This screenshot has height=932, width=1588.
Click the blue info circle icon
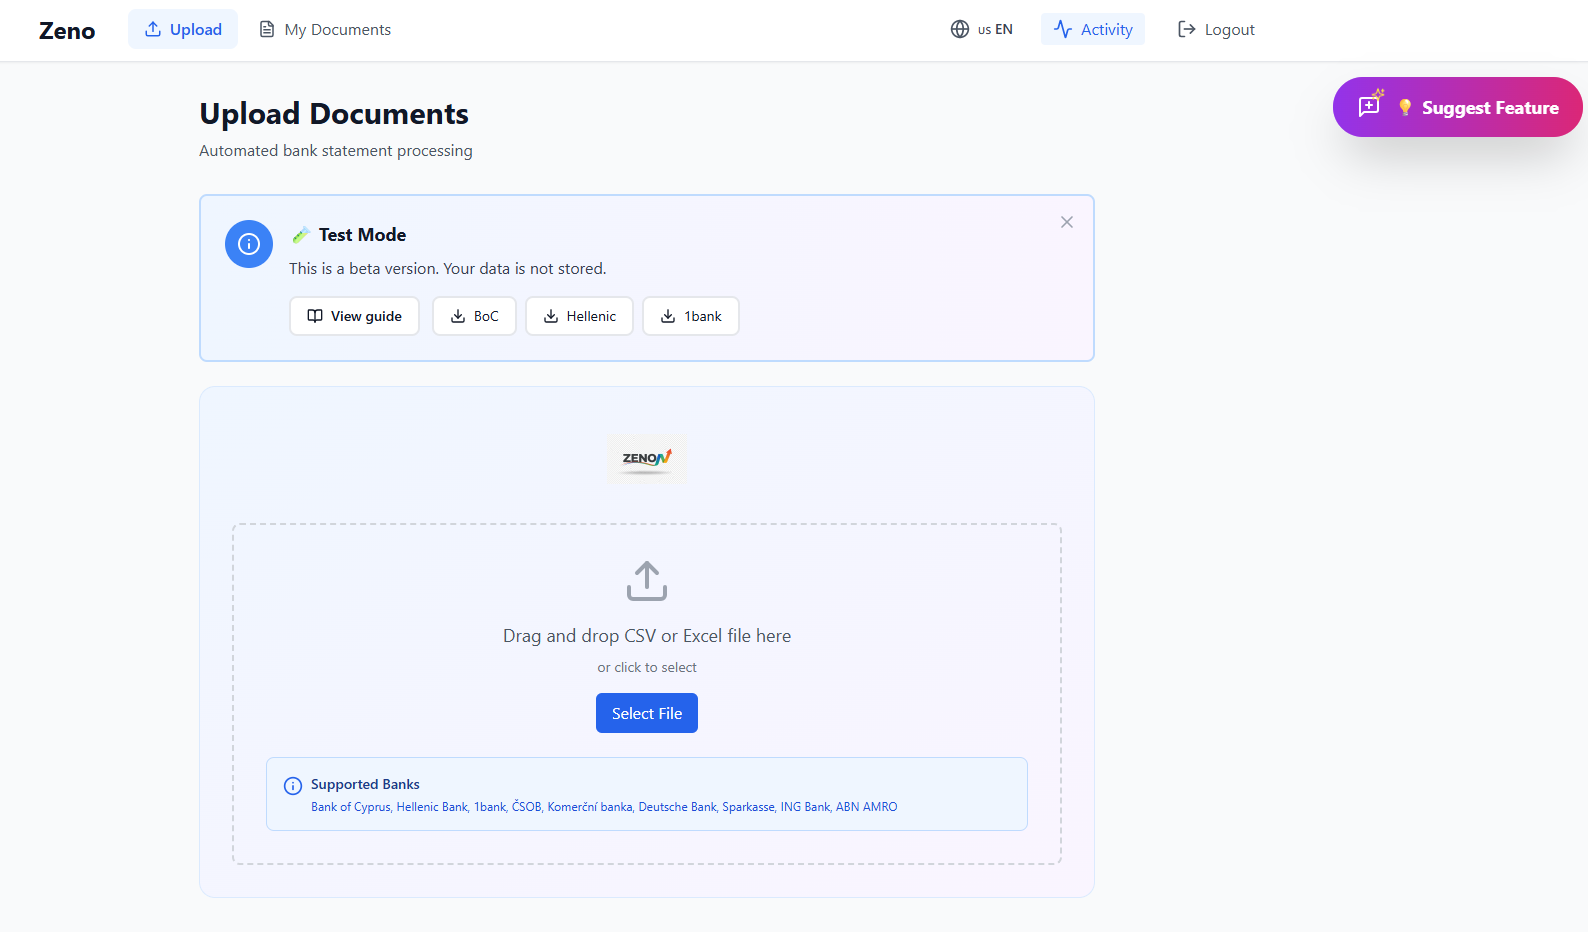click(x=249, y=244)
